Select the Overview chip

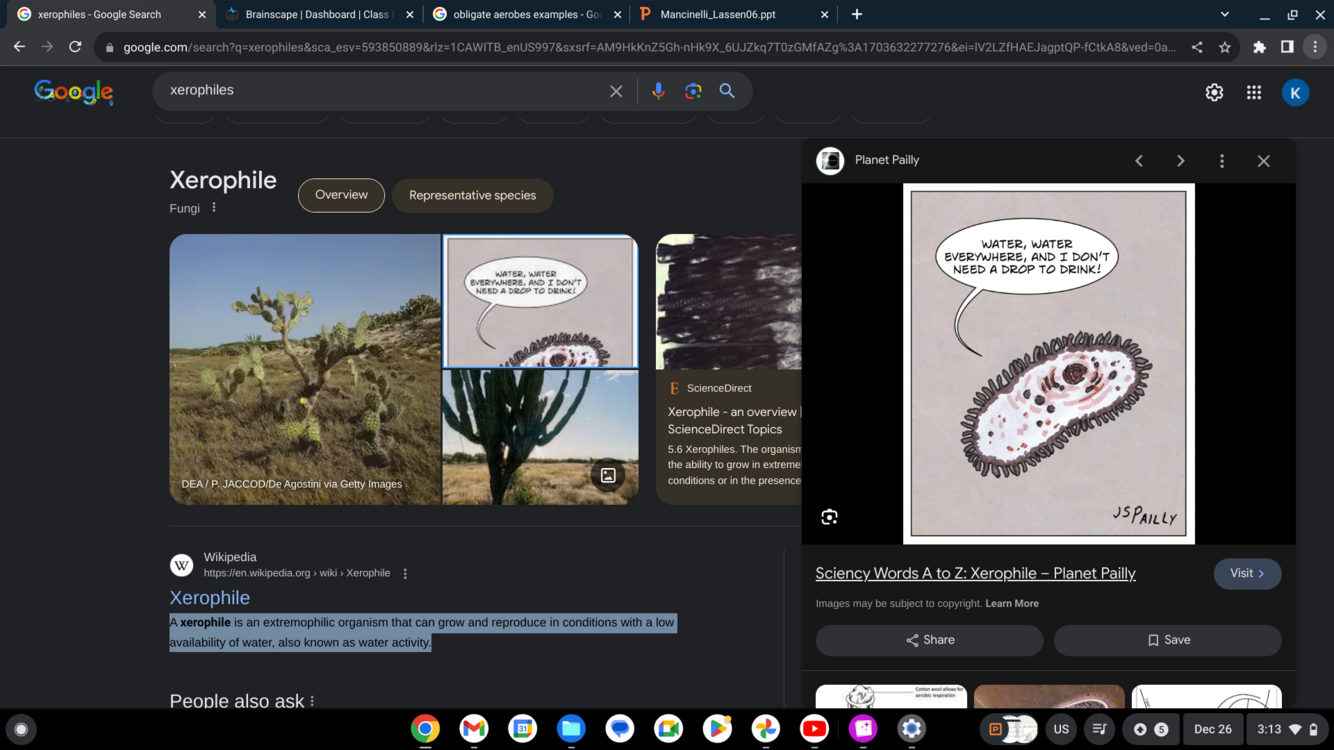[x=341, y=195]
